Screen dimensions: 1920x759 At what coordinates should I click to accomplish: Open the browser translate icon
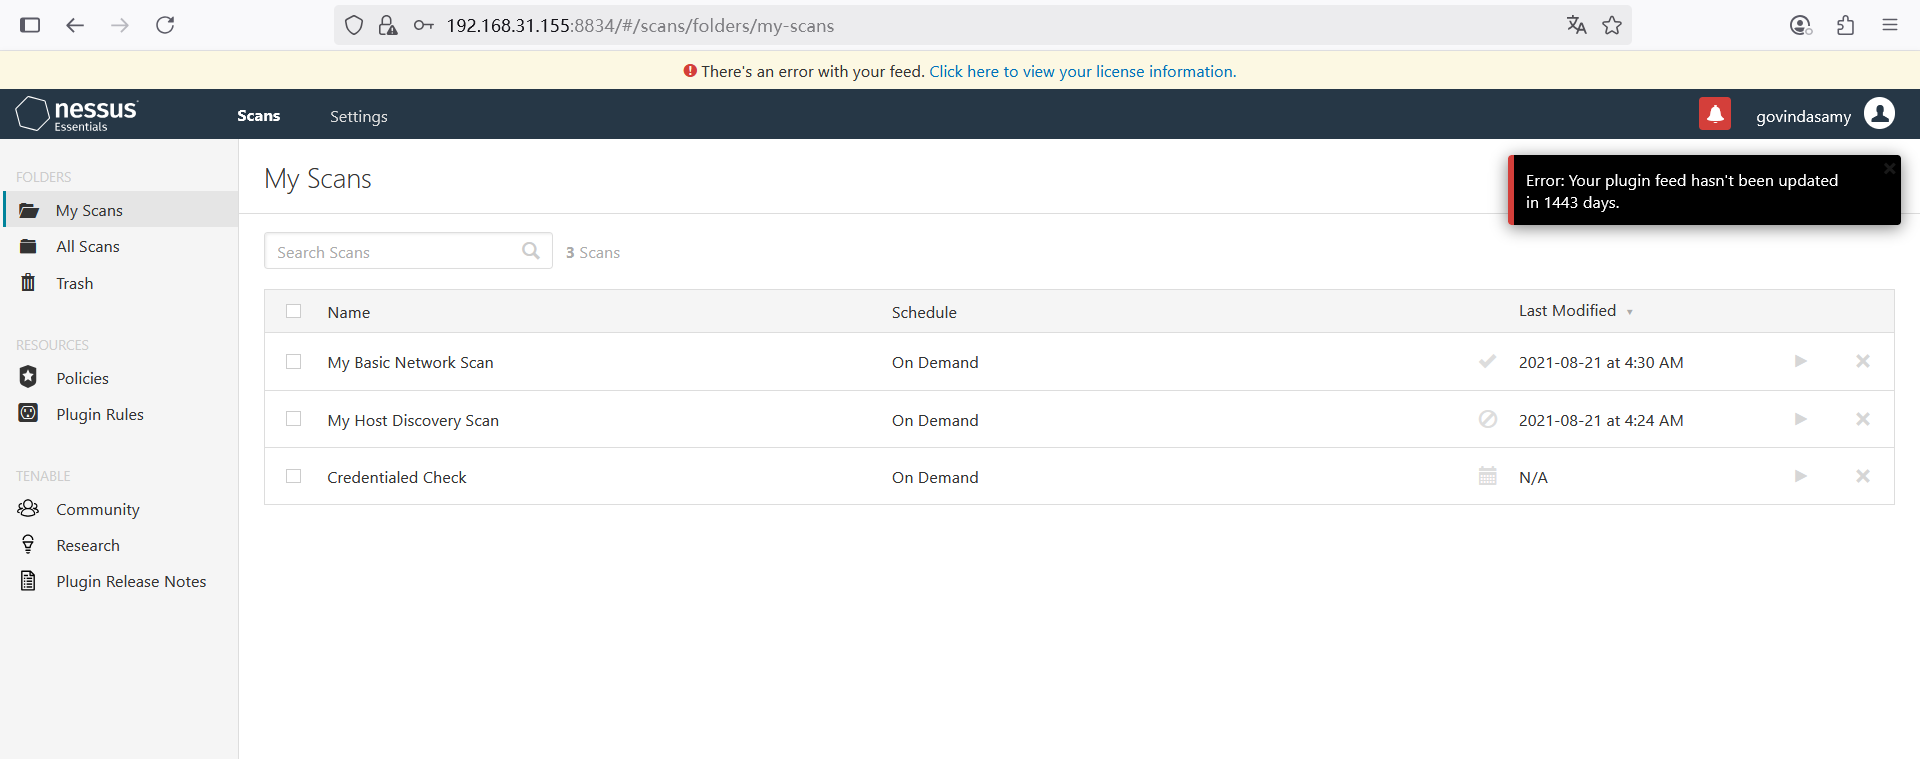click(1576, 25)
